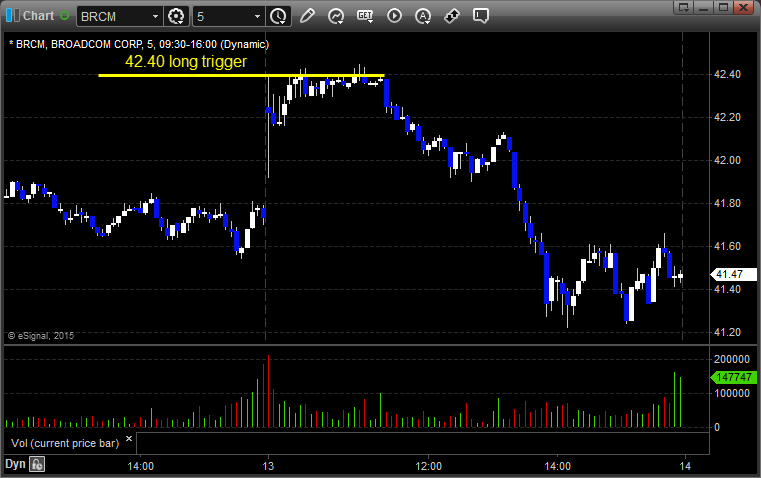Image resolution: width=761 pixels, height=478 pixels.
Task: Click the 41.40 price axis label
Action: tap(728, 289)
